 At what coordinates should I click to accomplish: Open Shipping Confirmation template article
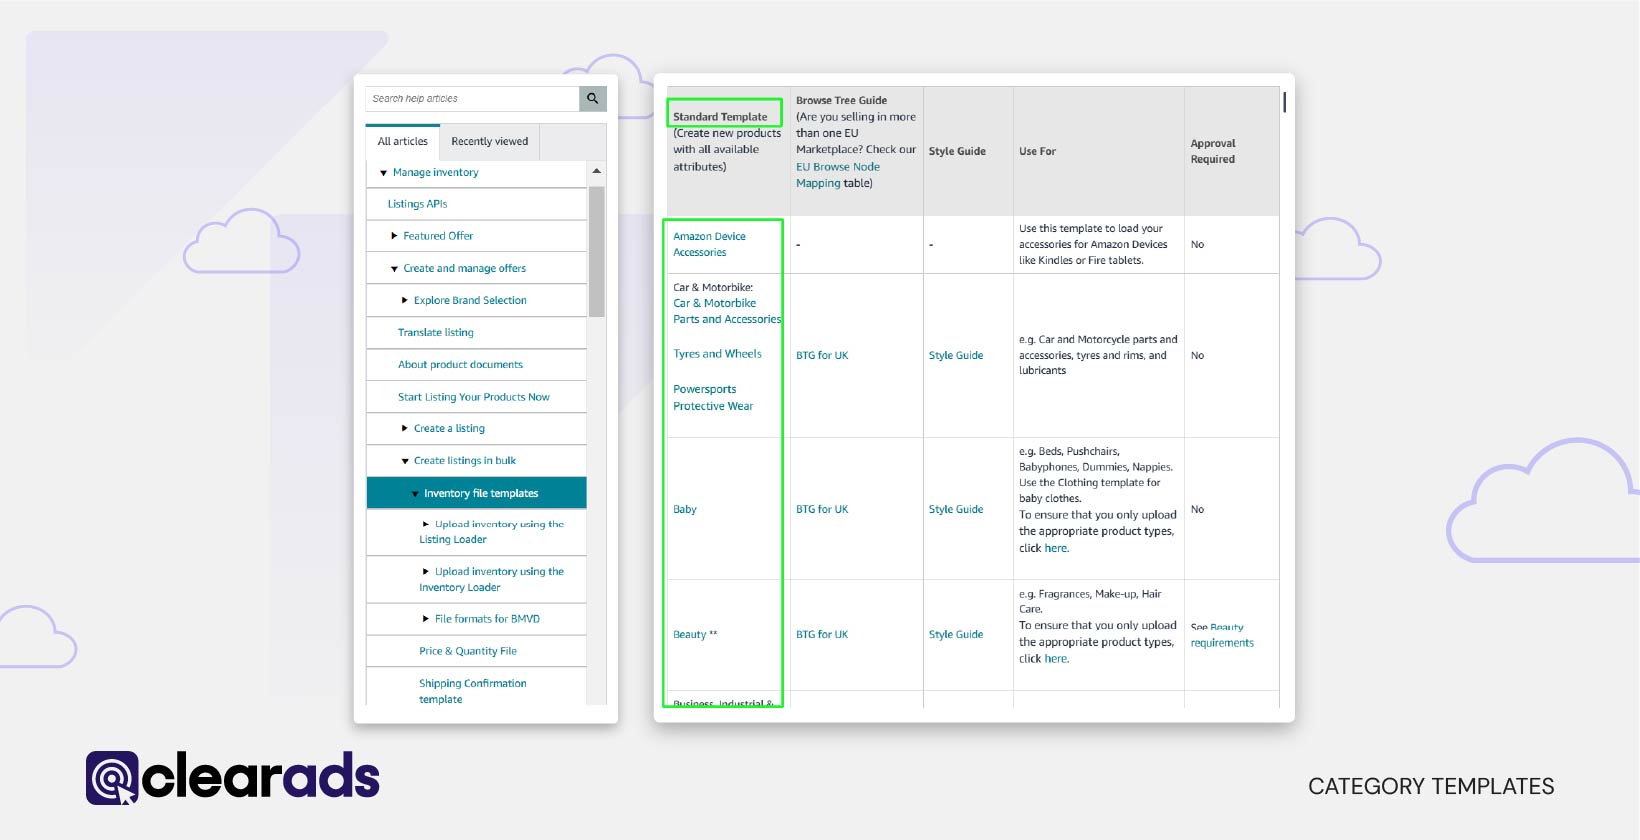point(472,691)
